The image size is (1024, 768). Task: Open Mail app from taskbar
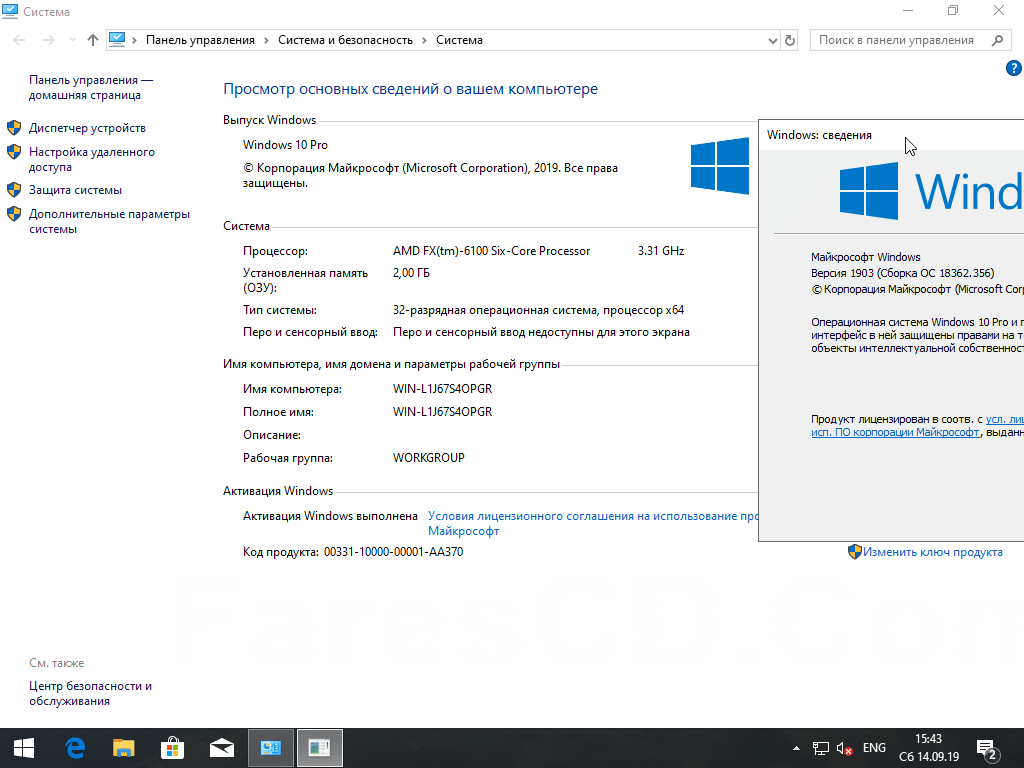pos(222,748)
